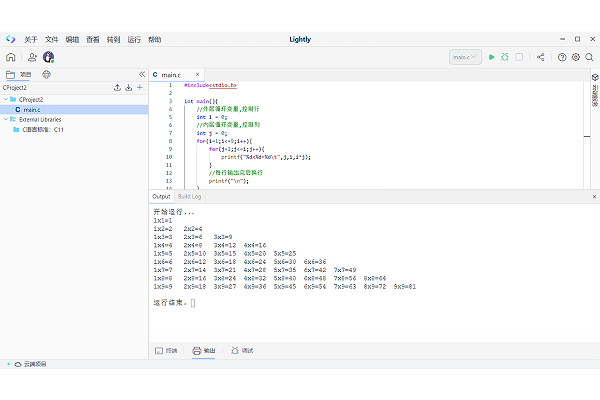Click the int main() line

click(x=201, y=101)
